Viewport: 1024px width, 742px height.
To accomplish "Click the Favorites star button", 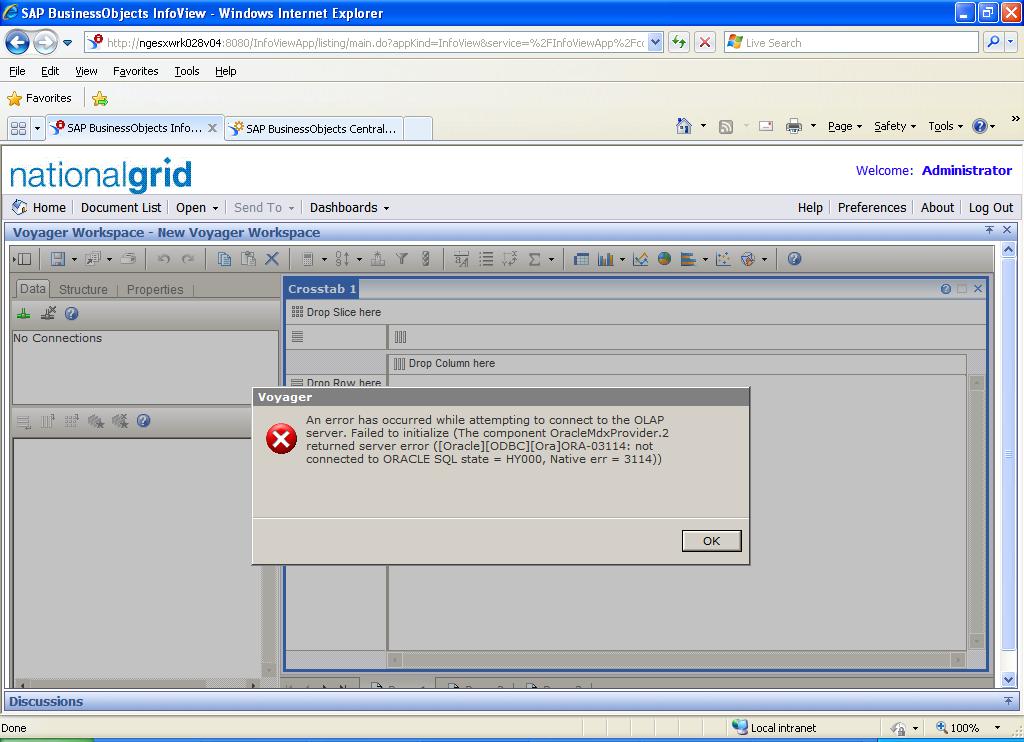I will pyautogui.click(x=39, y=99).
